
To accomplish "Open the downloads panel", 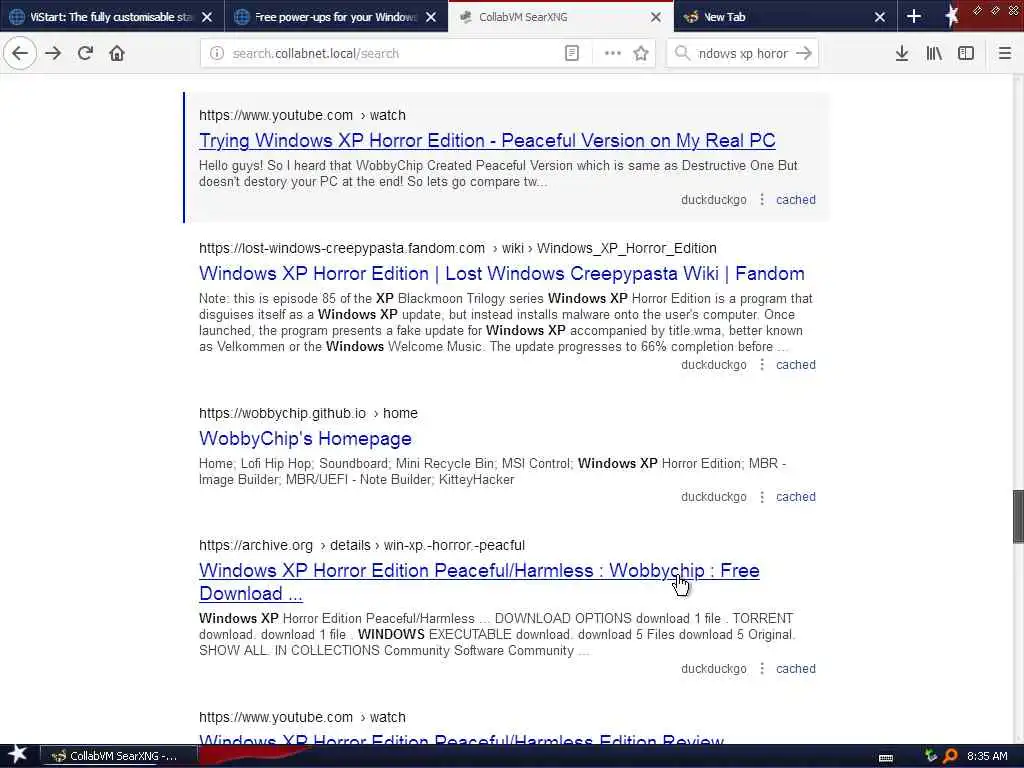I will [x=902, y=54].
